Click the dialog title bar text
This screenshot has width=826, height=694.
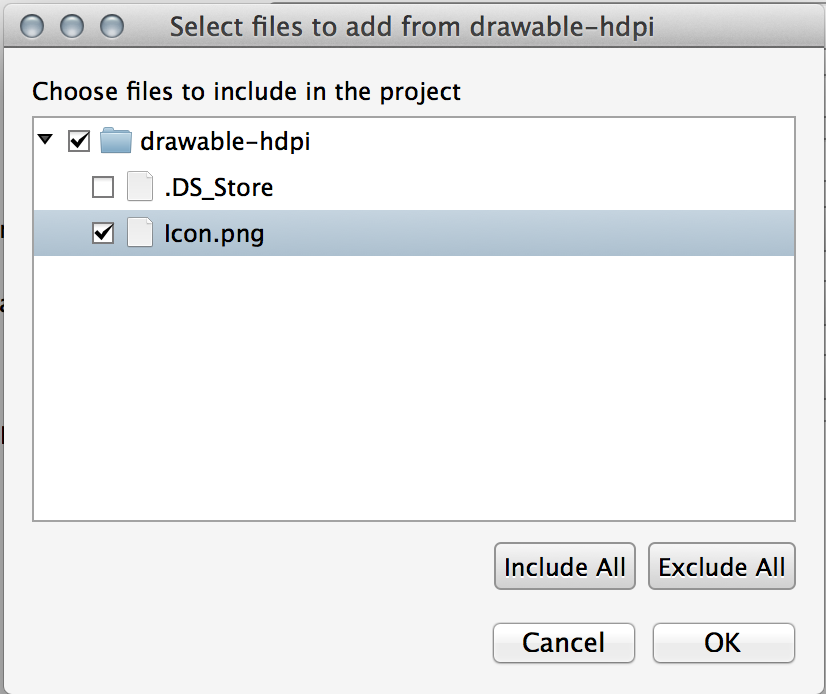point(411,26)
